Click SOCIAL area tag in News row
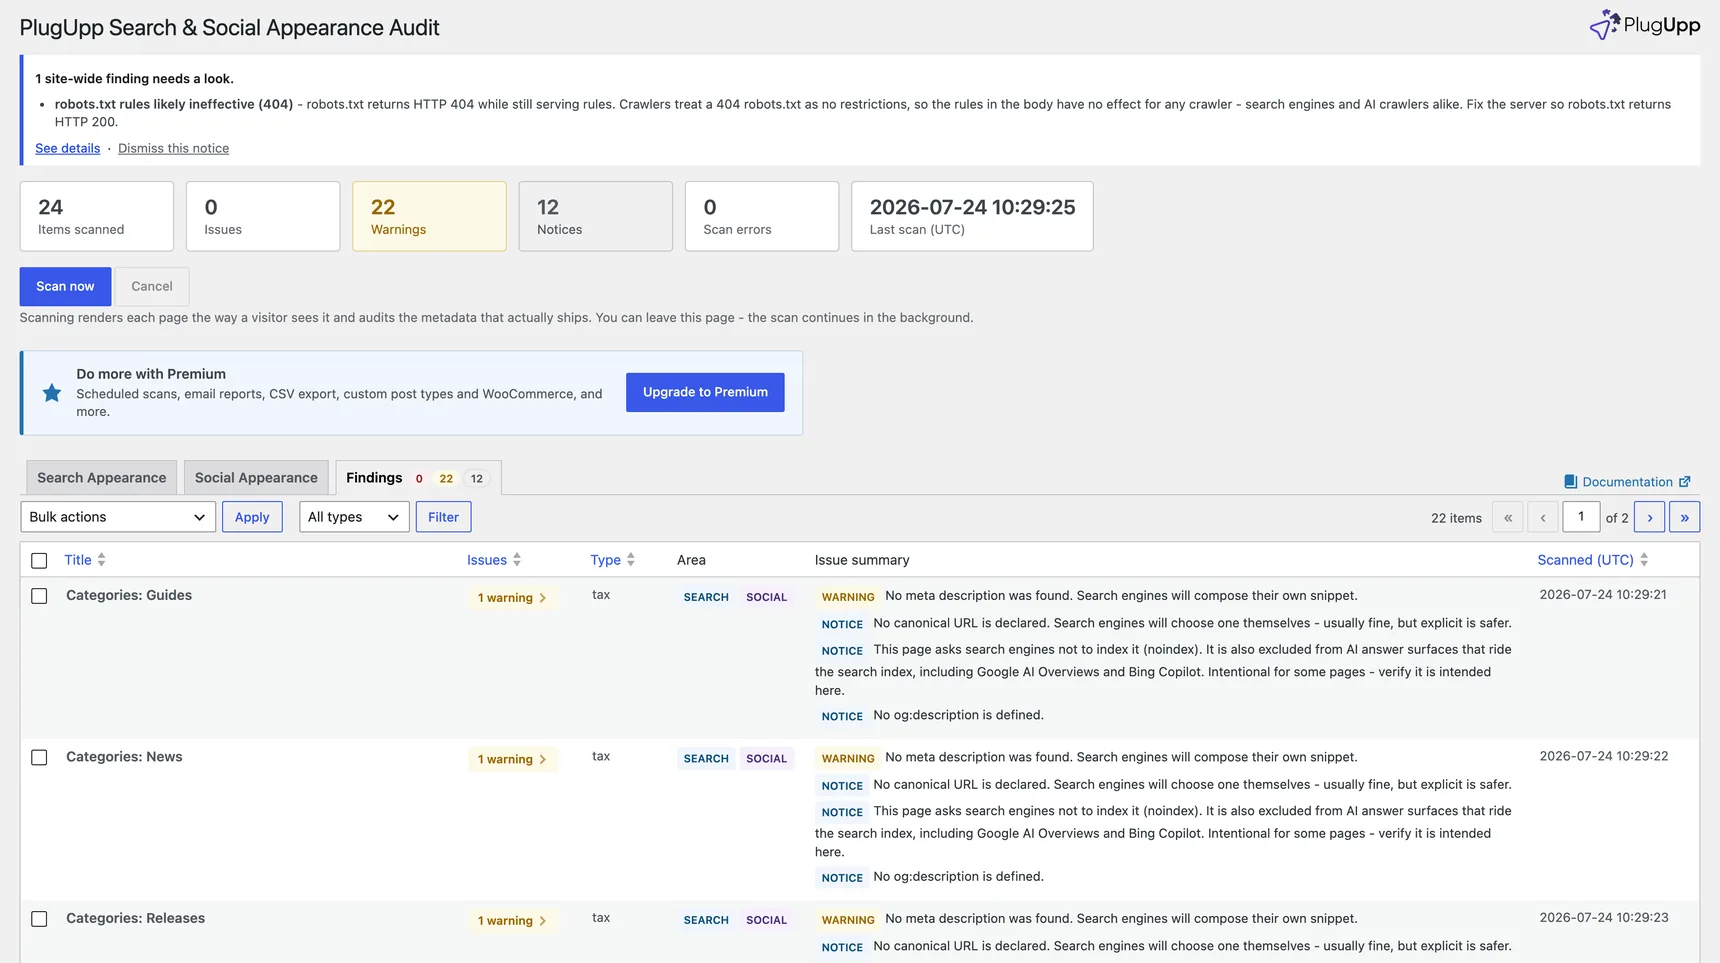Image resolution: width=1720 pixels, height=963 pixels. click(x=766, y=759)
